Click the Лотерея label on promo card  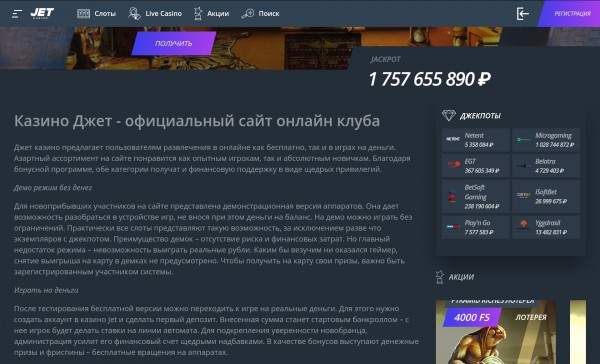531,317
